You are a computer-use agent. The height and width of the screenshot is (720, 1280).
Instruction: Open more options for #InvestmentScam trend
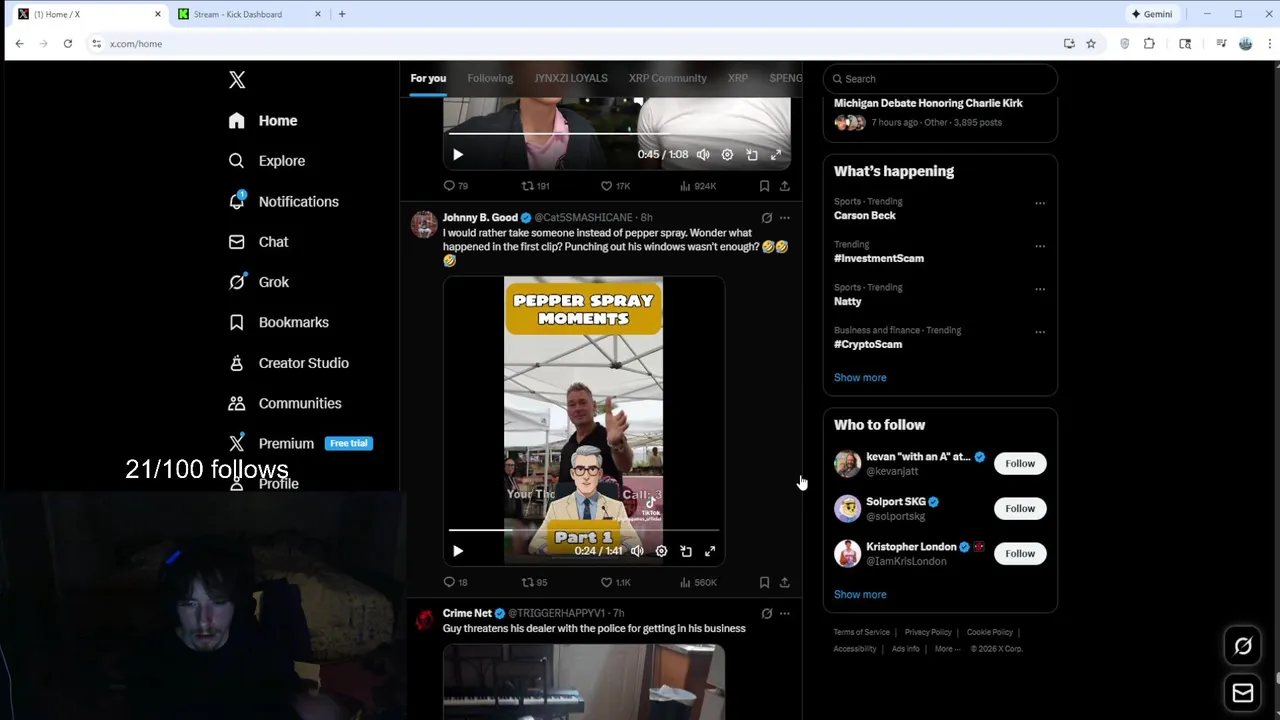point(1040,246)
